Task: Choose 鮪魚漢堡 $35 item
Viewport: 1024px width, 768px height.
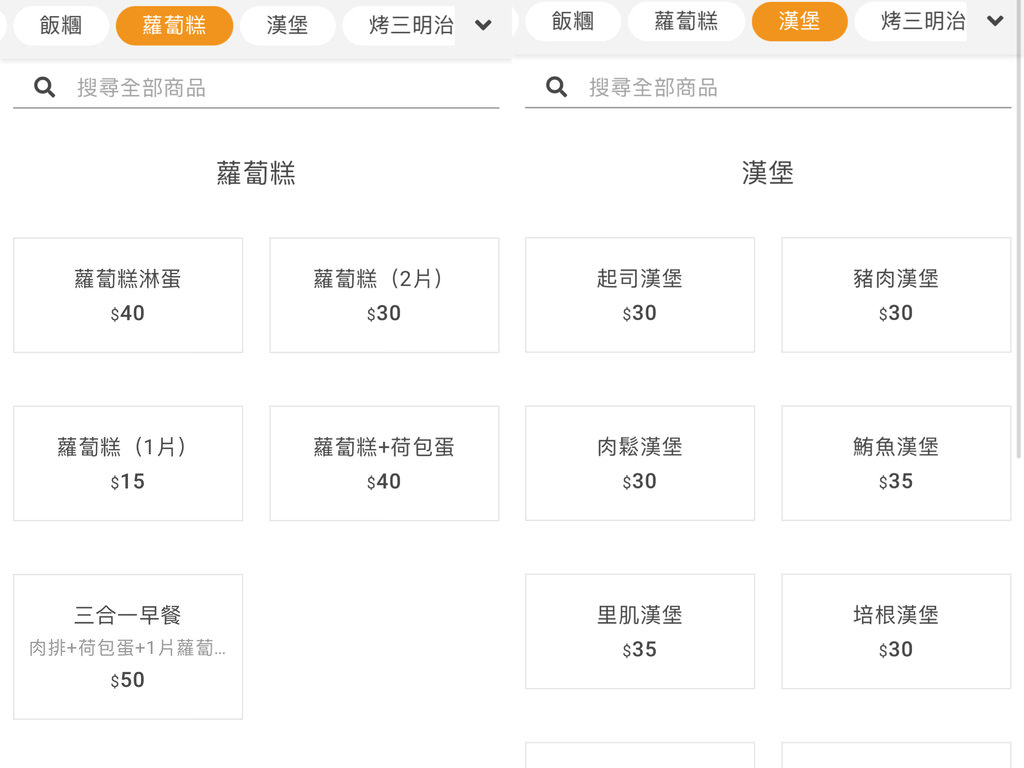Action: click(x=896, y=463)
